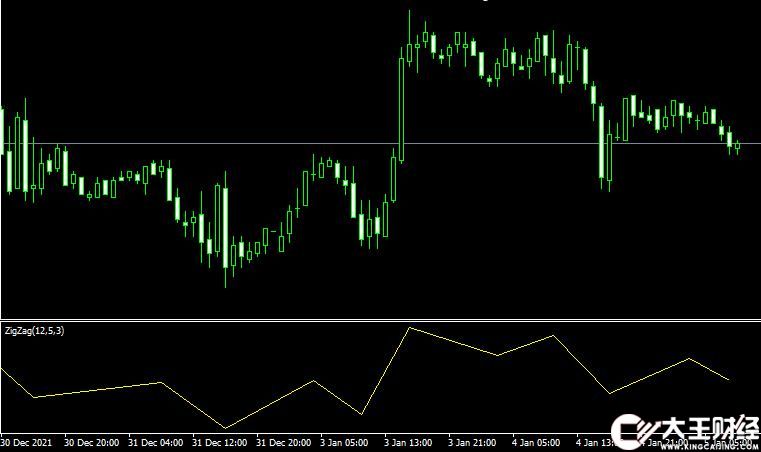Click the '31 Dec 12:00' time axis label
The width and height of the screenshot is (761, 452).
point(219,443)
